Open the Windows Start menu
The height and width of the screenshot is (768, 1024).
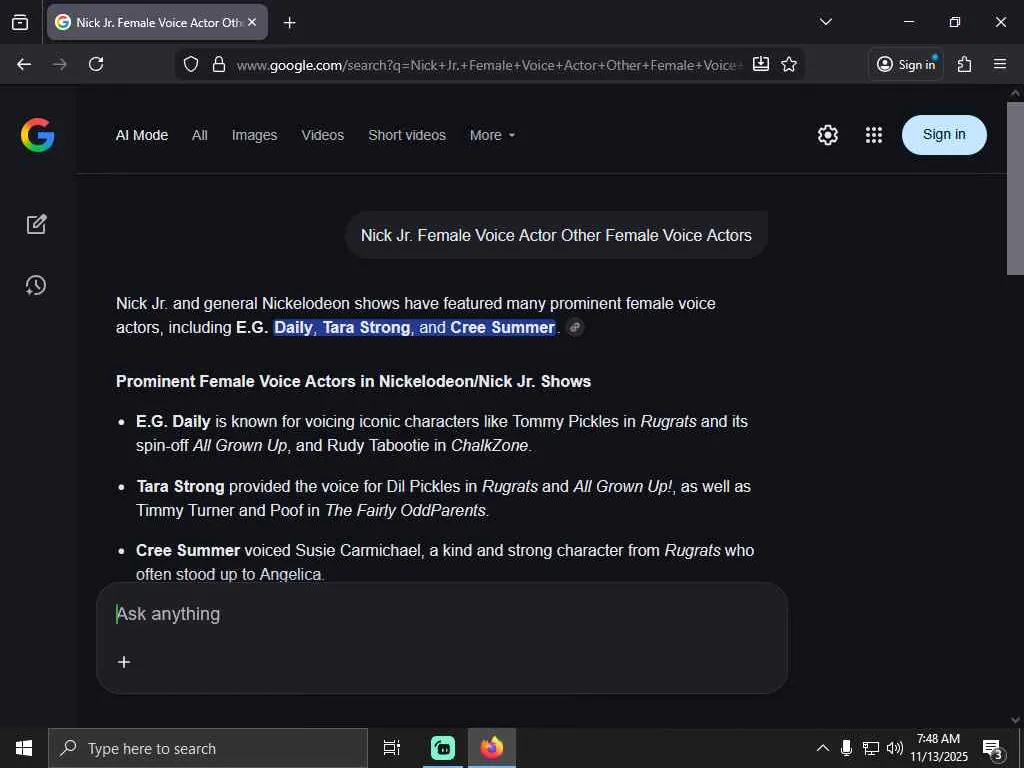click(x=24, y=748)
